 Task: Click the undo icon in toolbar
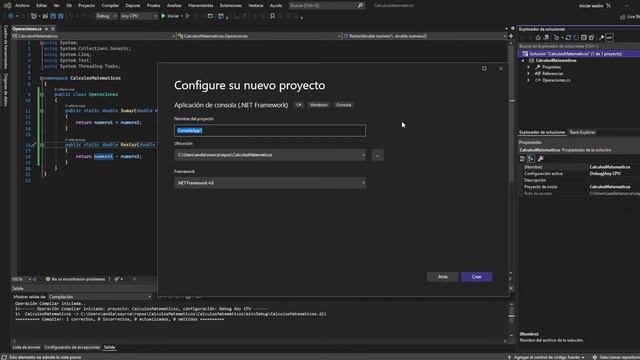(71, 16)
